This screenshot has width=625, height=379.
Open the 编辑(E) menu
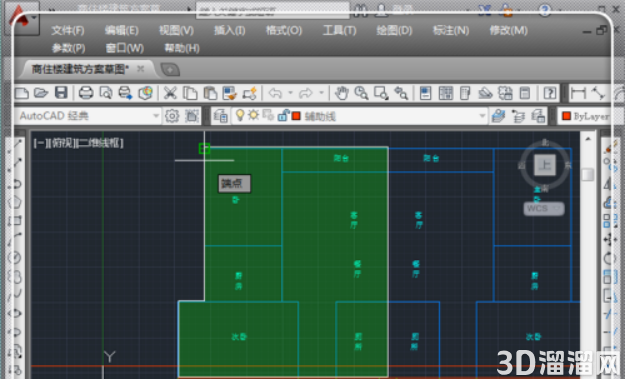[122, 30]
